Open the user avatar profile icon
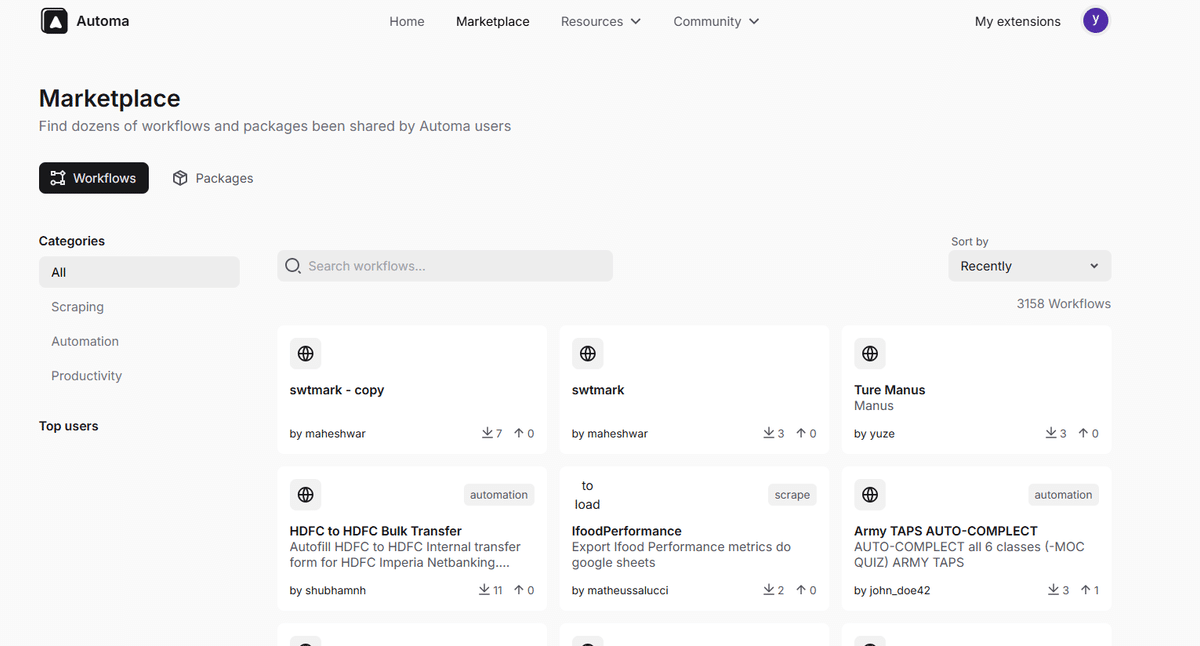 click(1096, 21)
